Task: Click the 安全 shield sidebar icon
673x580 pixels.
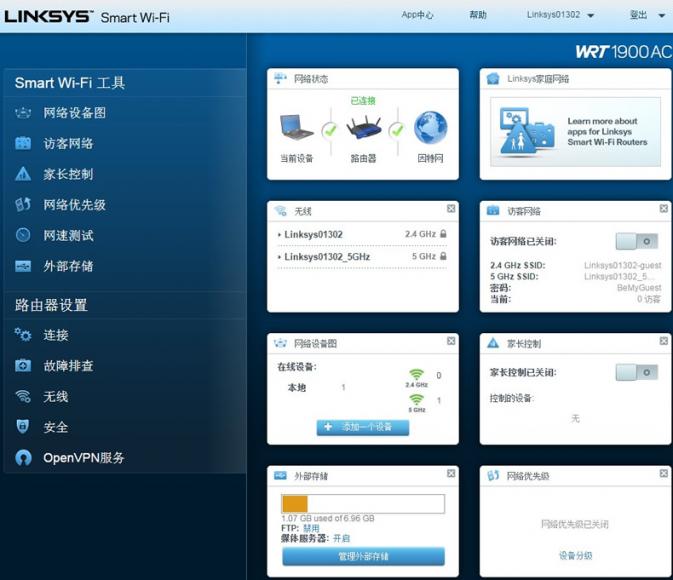Action: click(23, 427)
